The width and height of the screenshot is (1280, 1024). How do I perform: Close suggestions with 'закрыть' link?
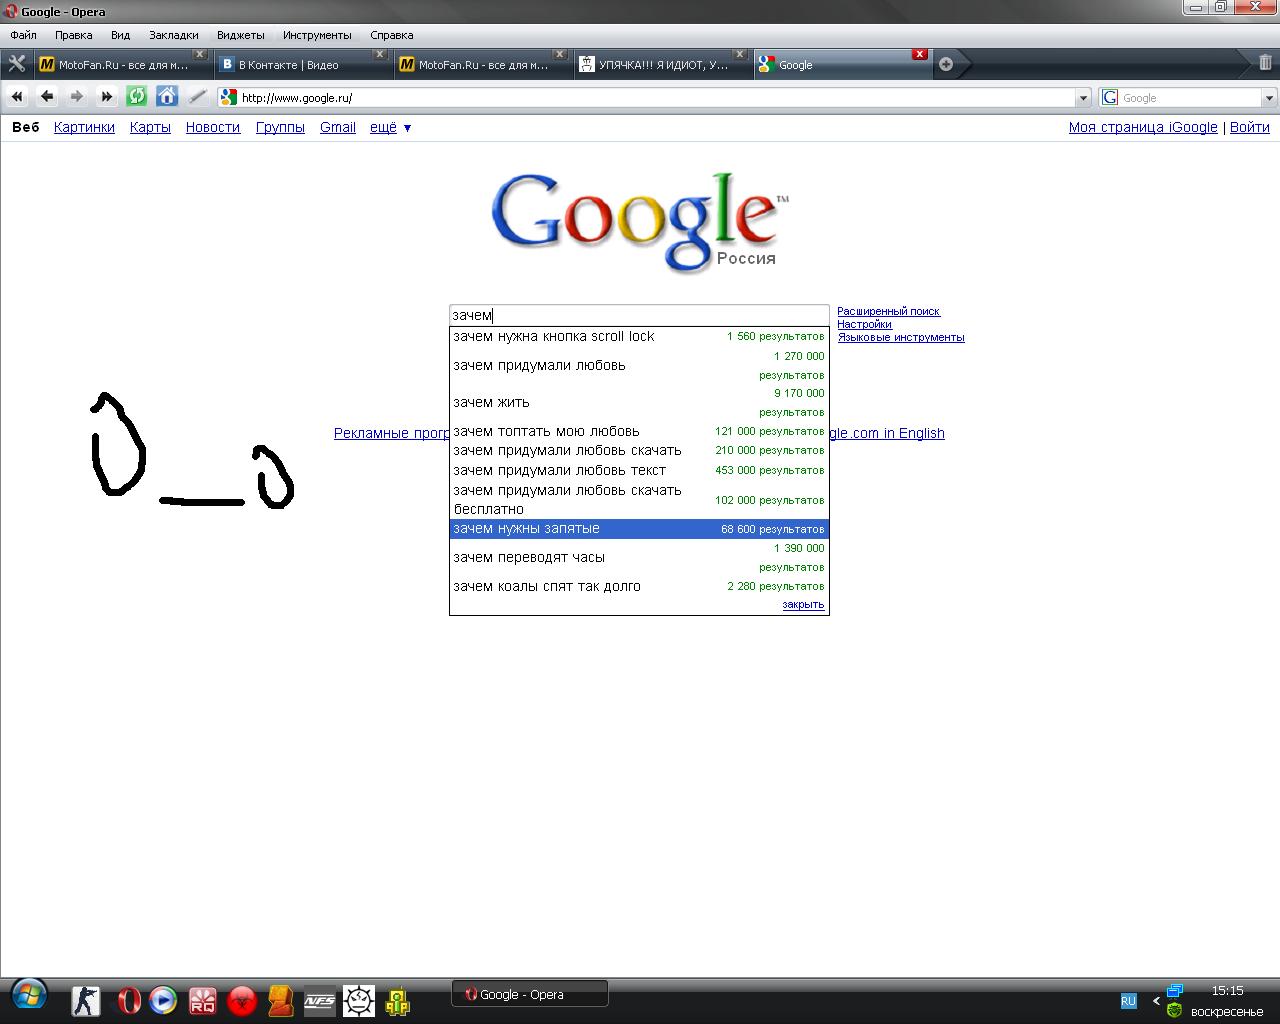tap(803, 604)
